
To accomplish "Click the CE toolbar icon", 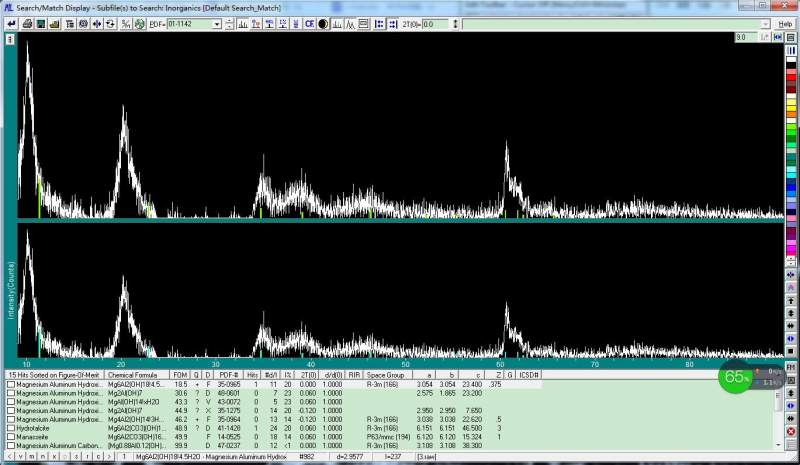I will pos(310,23).
